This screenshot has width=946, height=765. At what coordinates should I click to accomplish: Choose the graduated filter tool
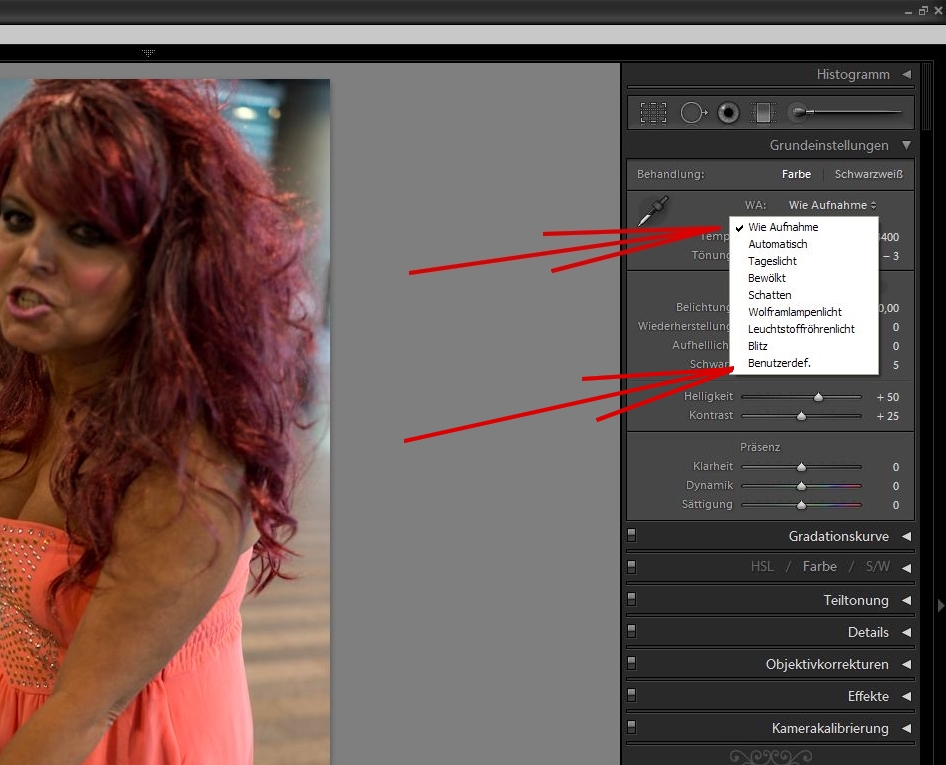(x=763, y=113)
